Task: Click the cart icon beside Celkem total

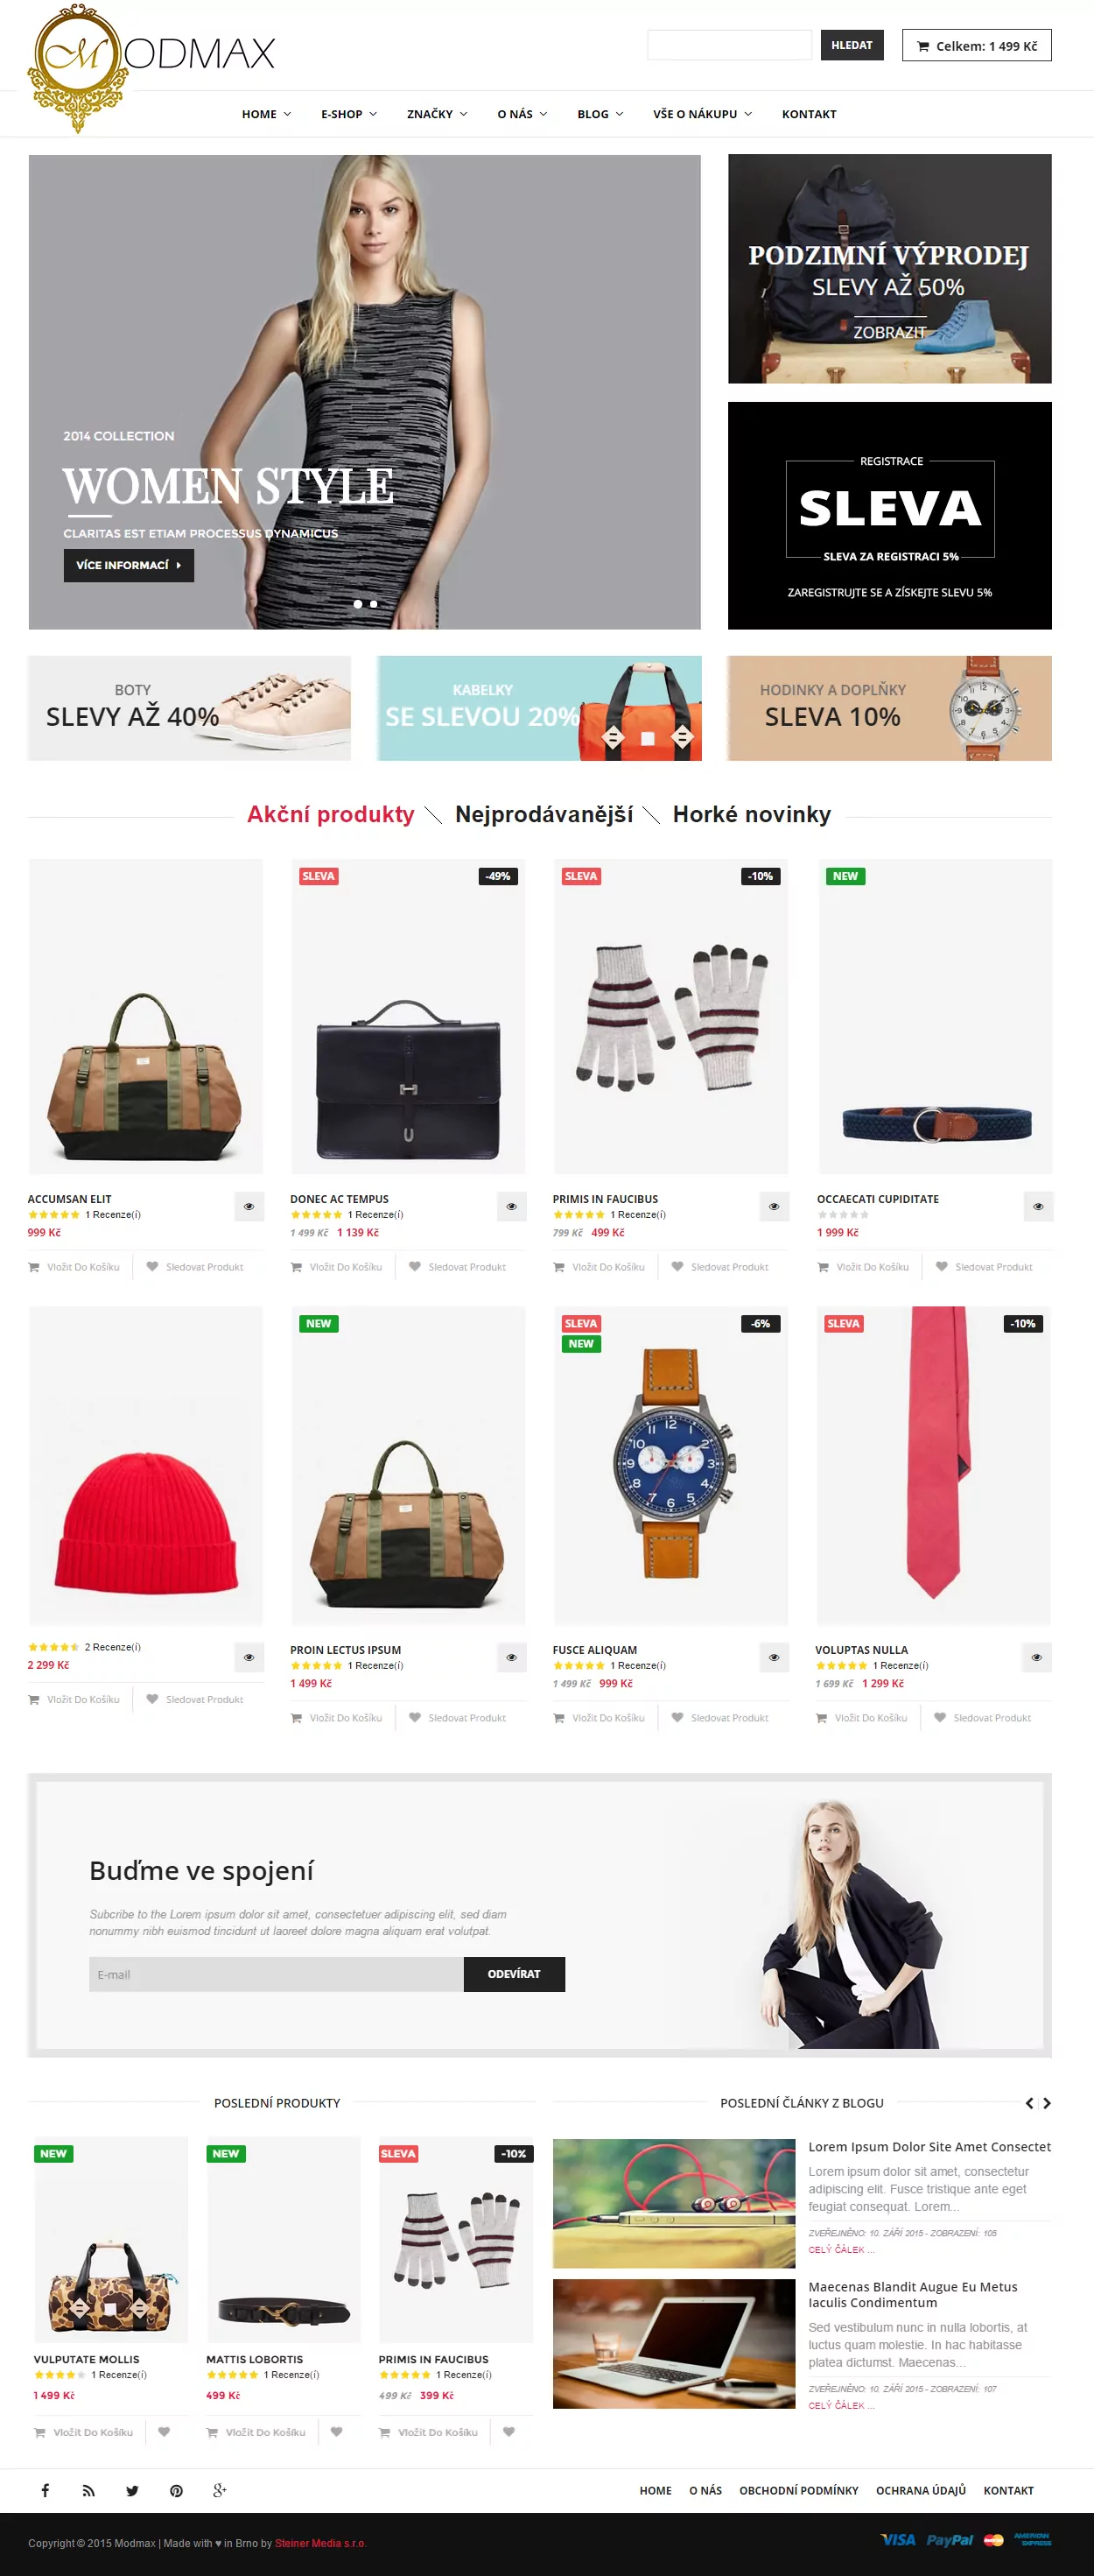Action: coord(923,46)
